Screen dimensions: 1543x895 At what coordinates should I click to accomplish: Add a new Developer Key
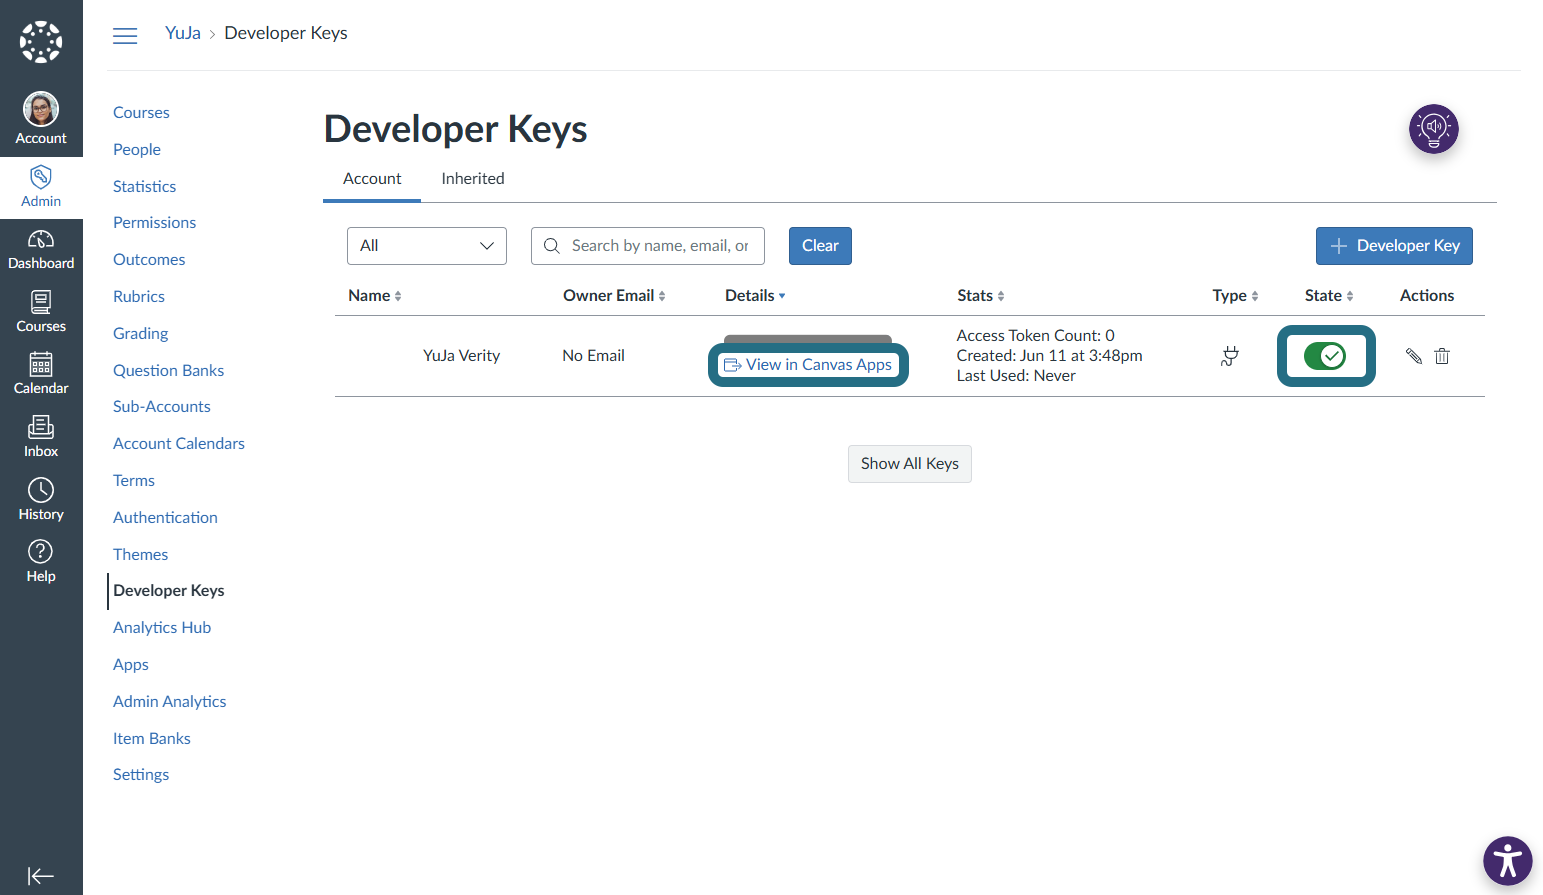click(x=1394, y=246)
